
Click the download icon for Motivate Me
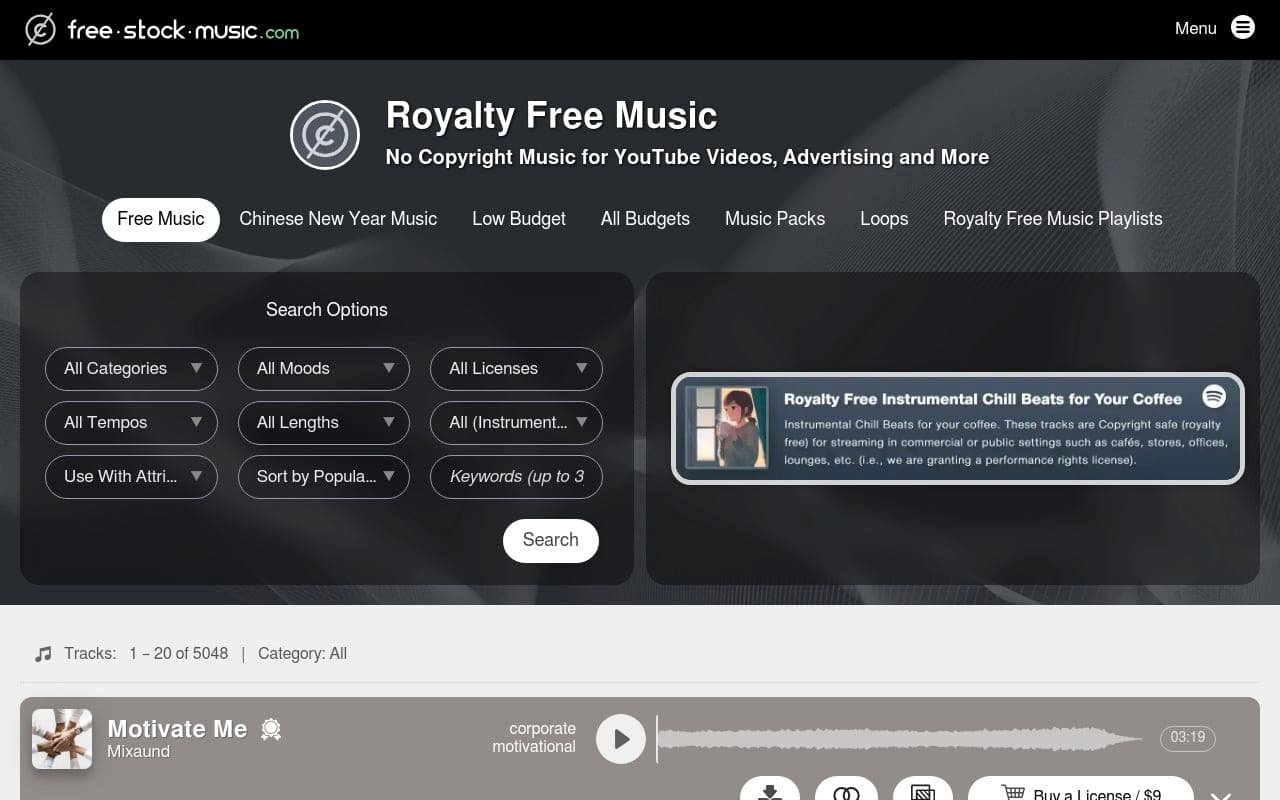point(769,793)
